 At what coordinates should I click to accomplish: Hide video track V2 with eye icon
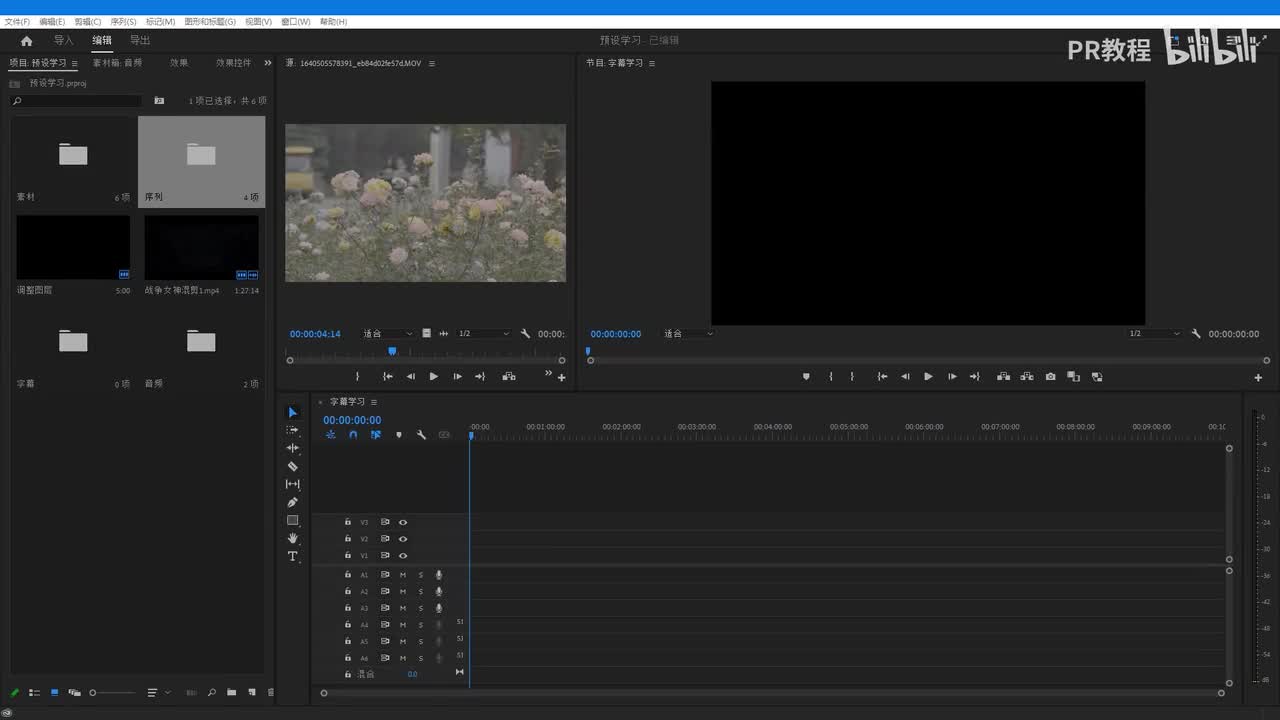403,539
